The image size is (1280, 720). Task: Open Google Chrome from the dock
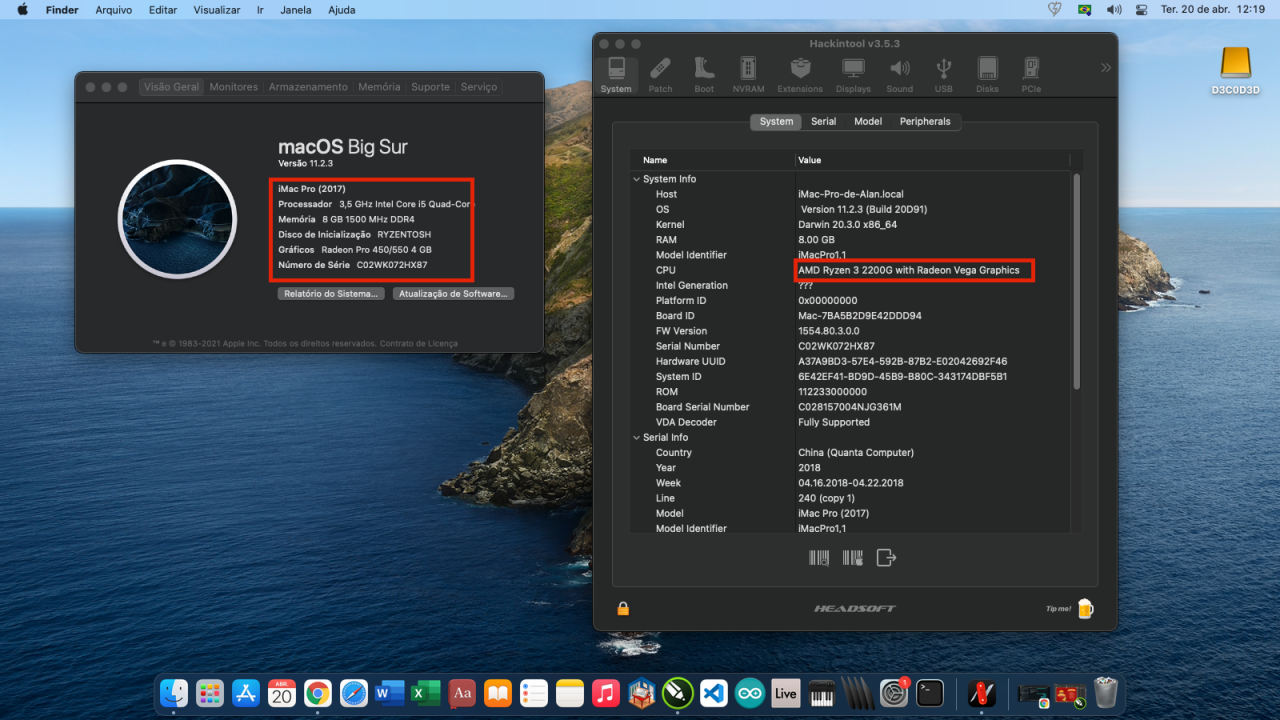pyautogui.click(x=318, y=692)
